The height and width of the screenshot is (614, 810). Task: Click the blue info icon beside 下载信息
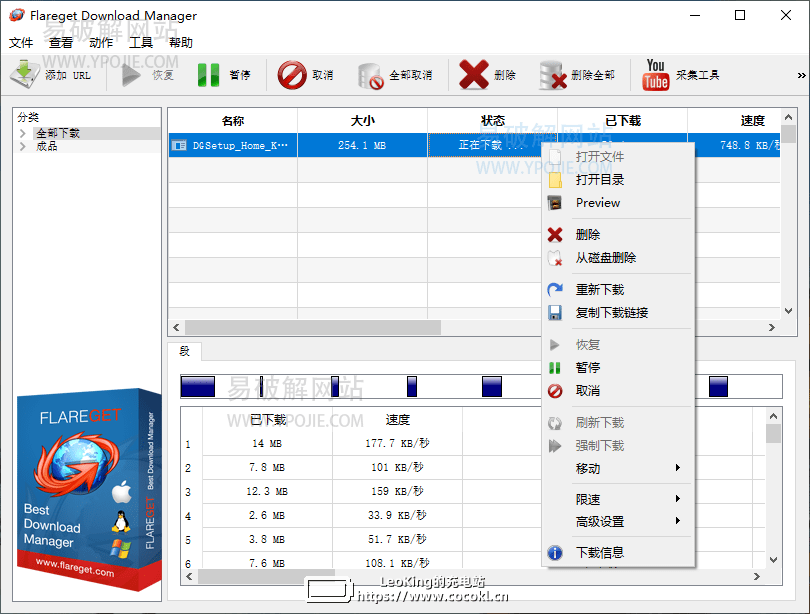[x=555, y=553]
